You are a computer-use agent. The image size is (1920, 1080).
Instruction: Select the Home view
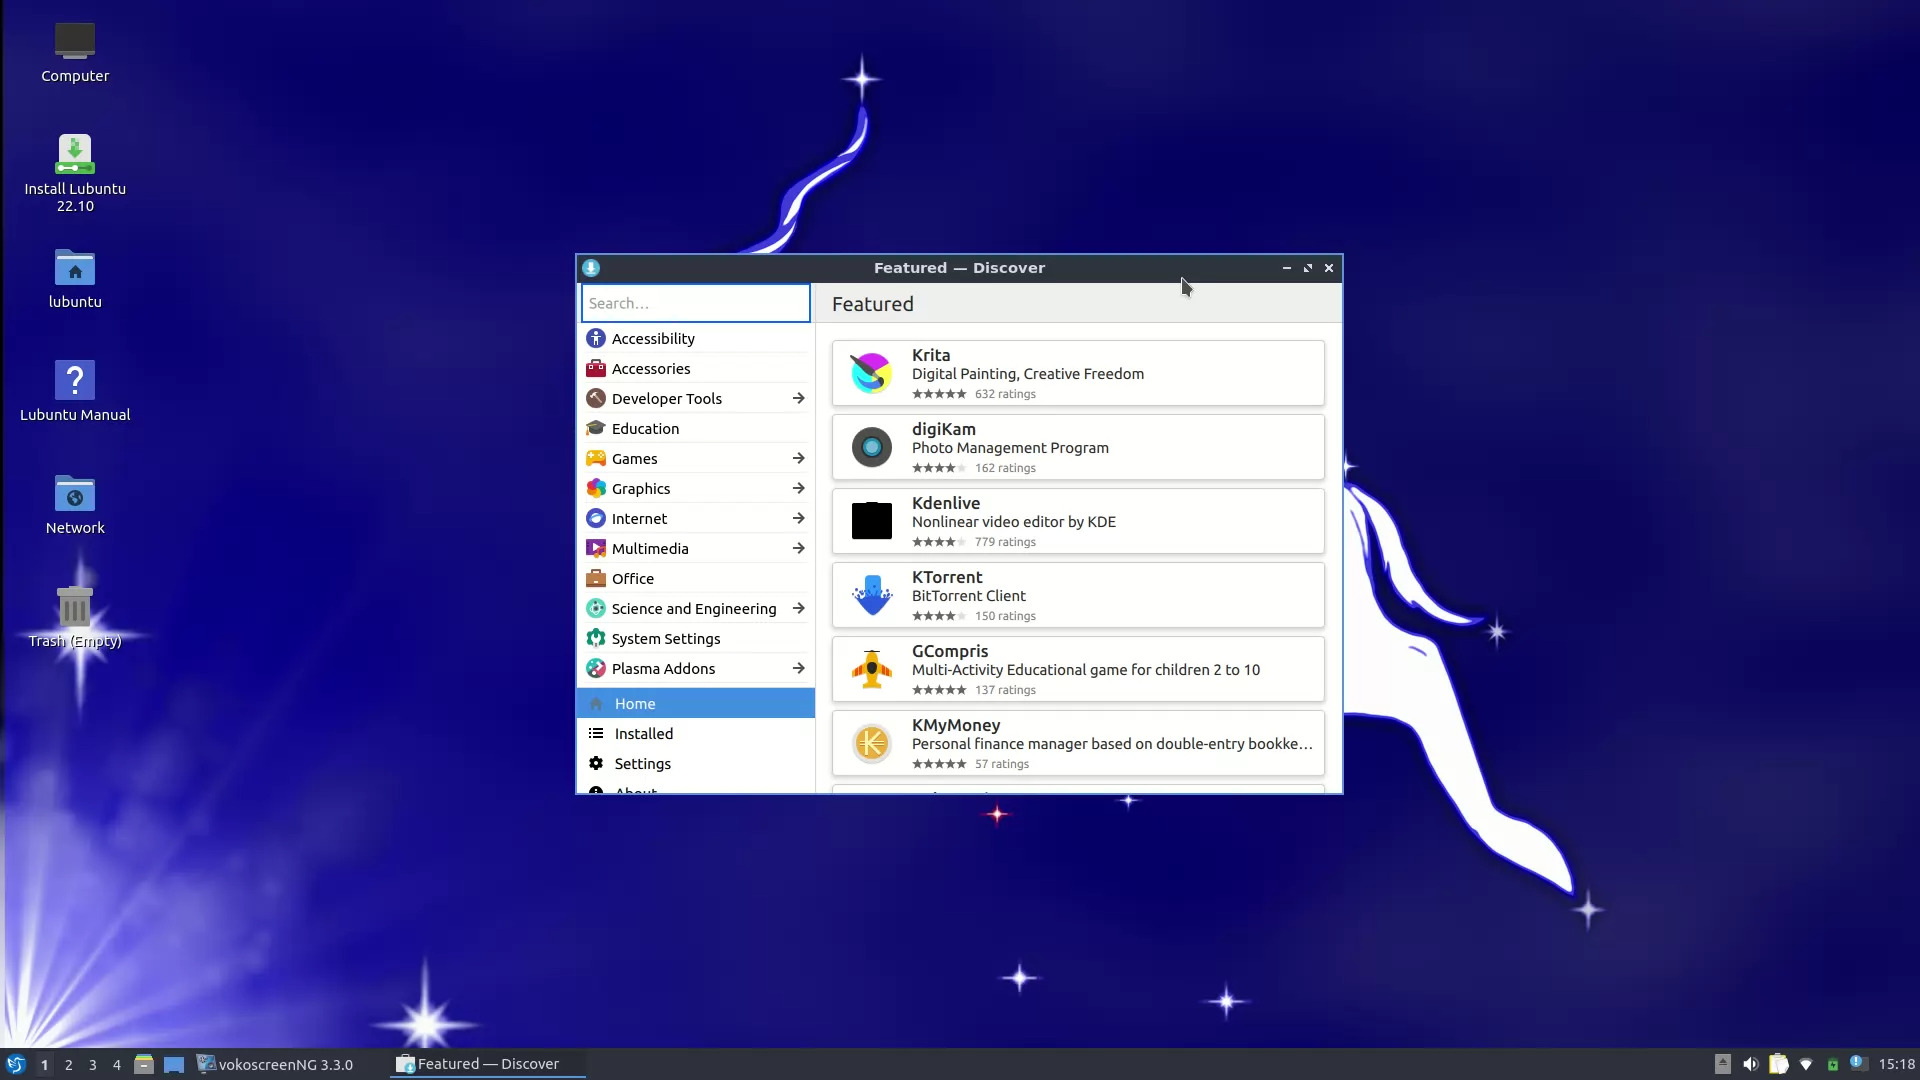[x=635, y=703]
